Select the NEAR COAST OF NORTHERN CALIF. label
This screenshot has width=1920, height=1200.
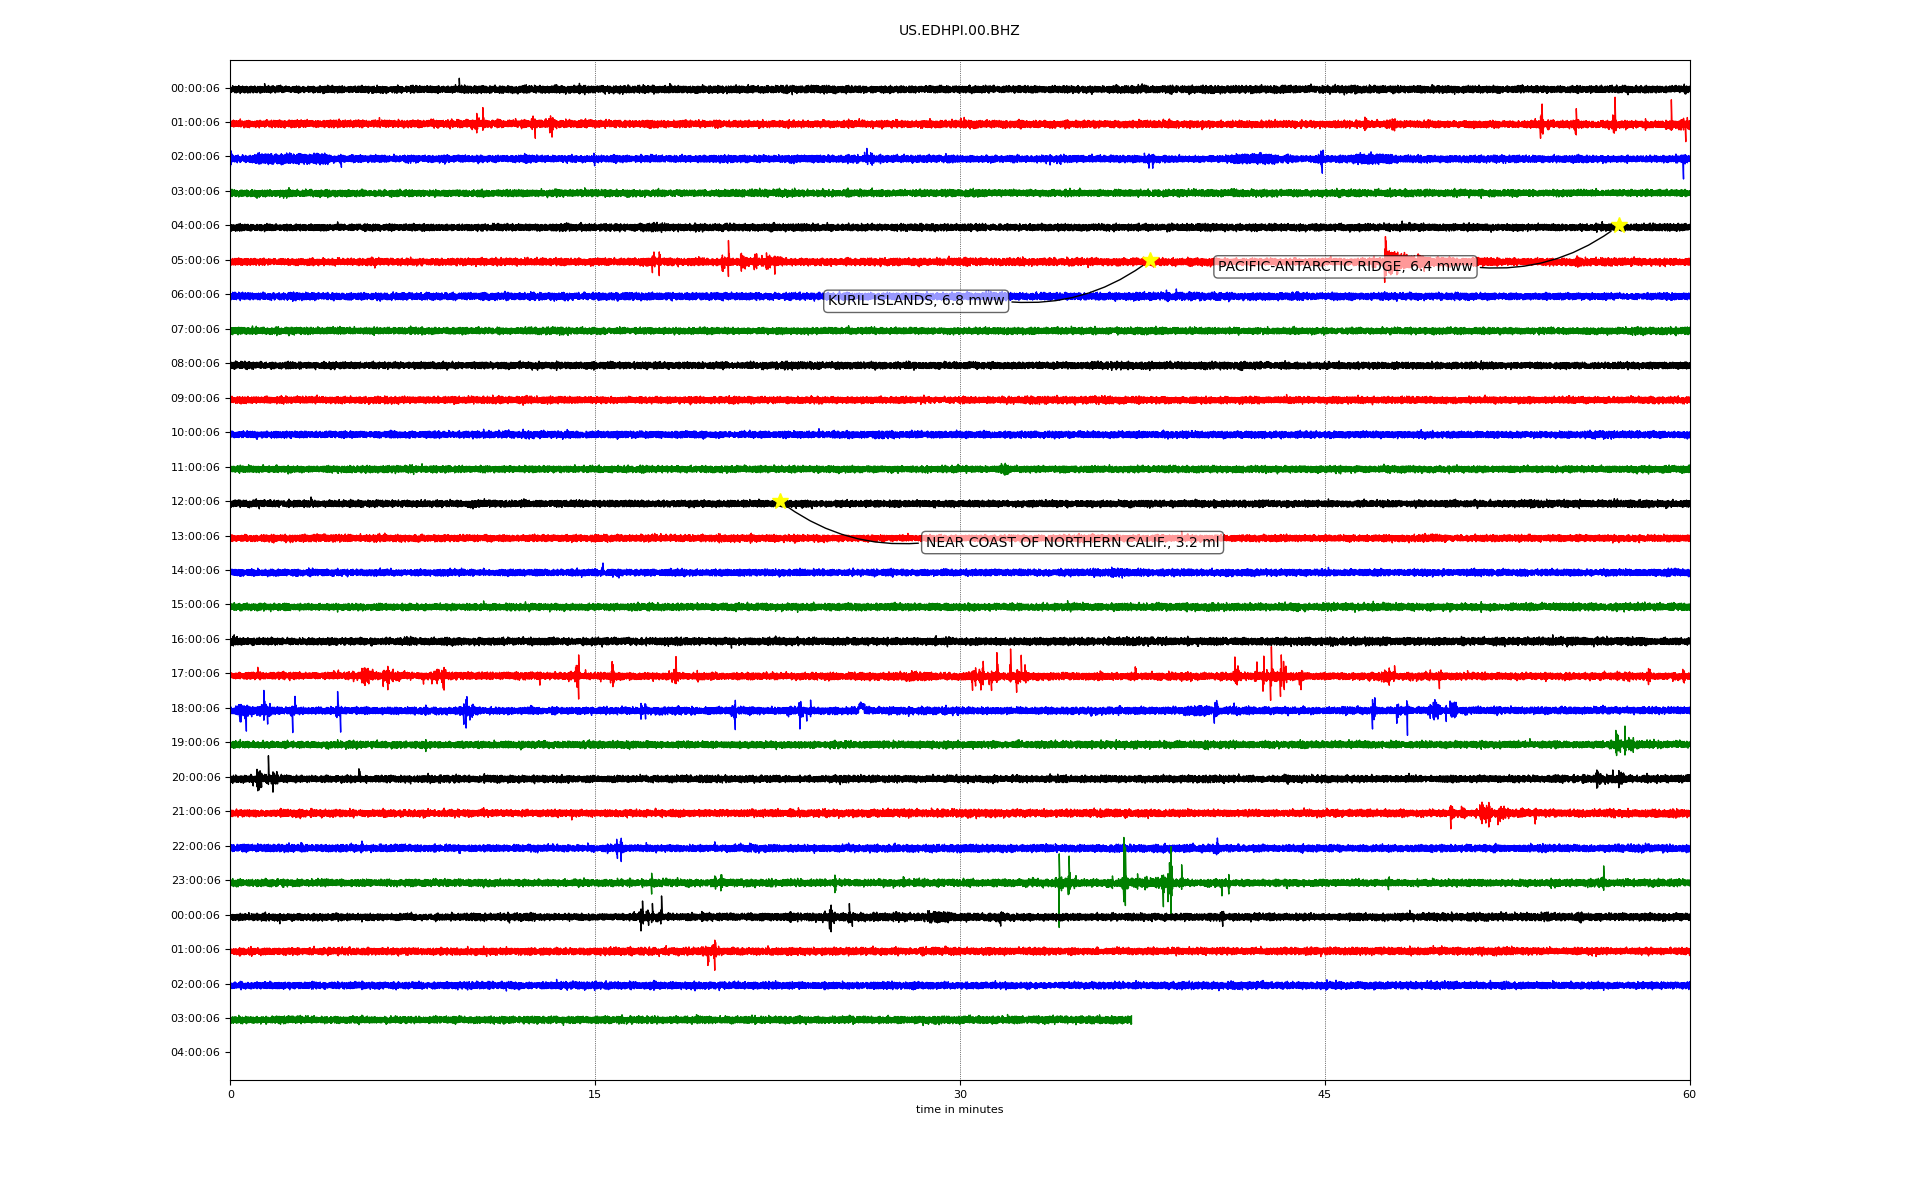click(x=1072, y=542)
